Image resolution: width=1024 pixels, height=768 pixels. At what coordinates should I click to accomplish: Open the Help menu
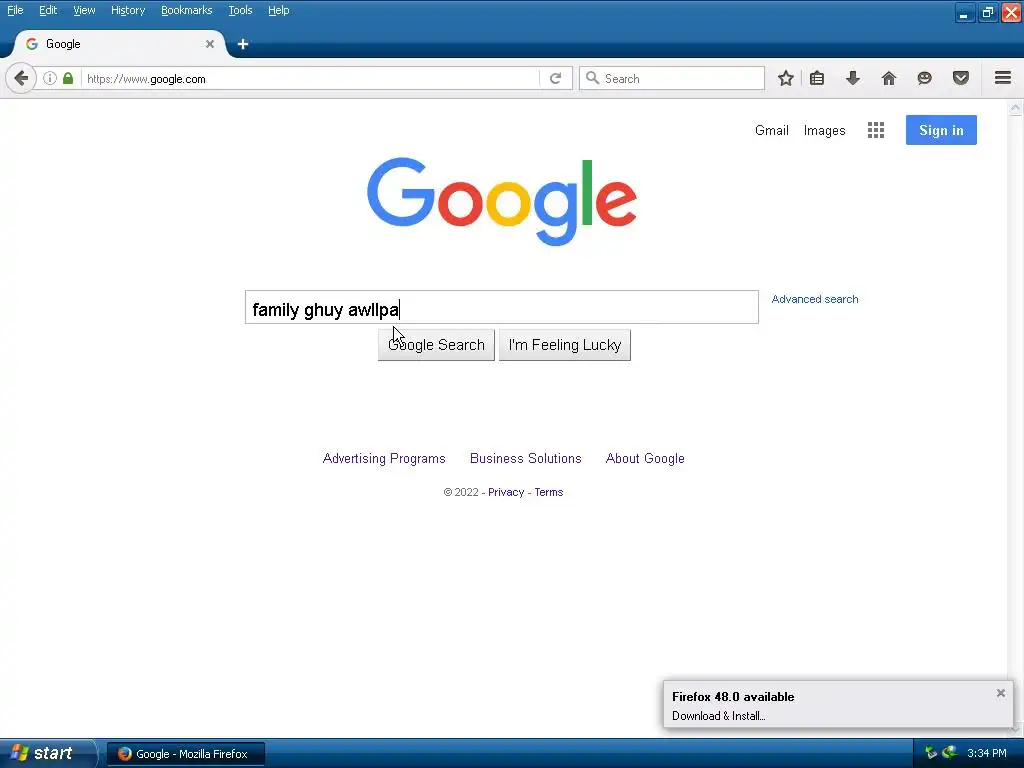[279, 10]
